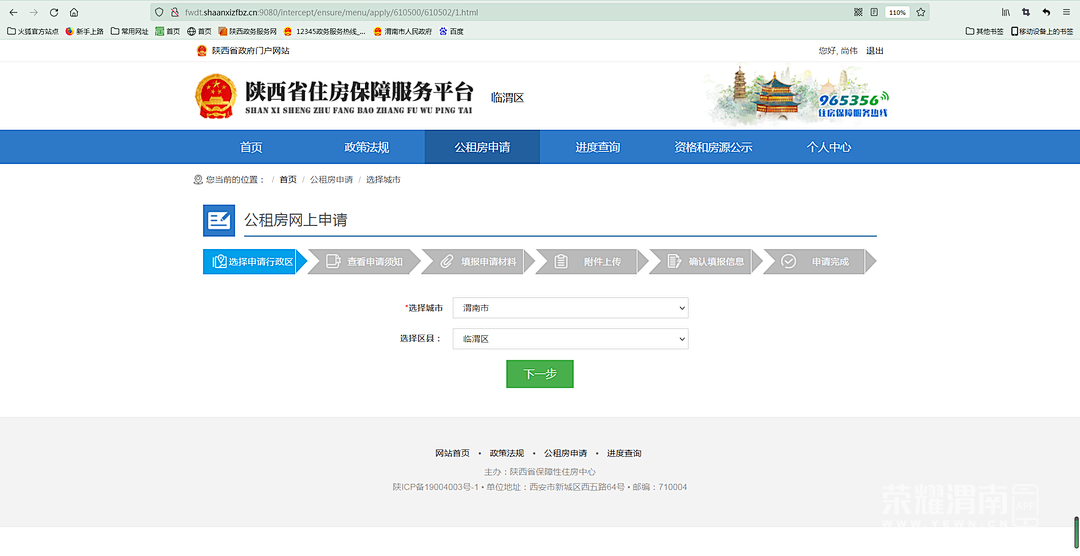Open the QR code icon in address bar
The image size is (1080, 556).
coord(858,12)
